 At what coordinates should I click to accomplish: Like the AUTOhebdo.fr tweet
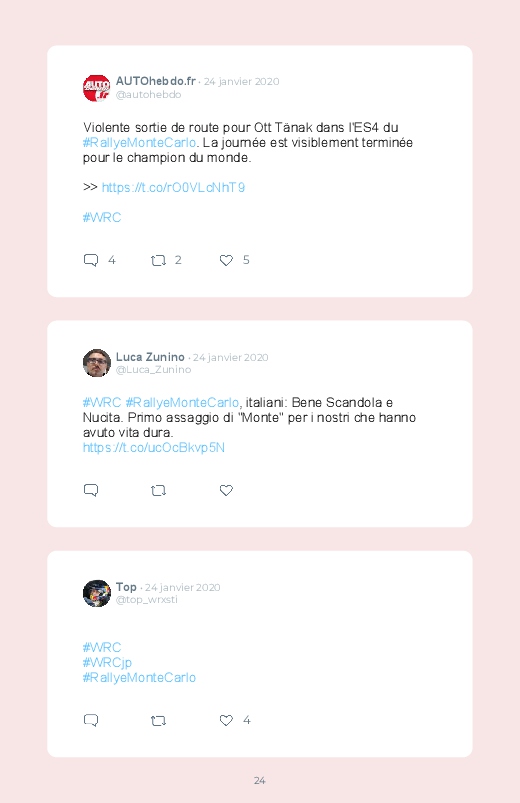(226, 260)
